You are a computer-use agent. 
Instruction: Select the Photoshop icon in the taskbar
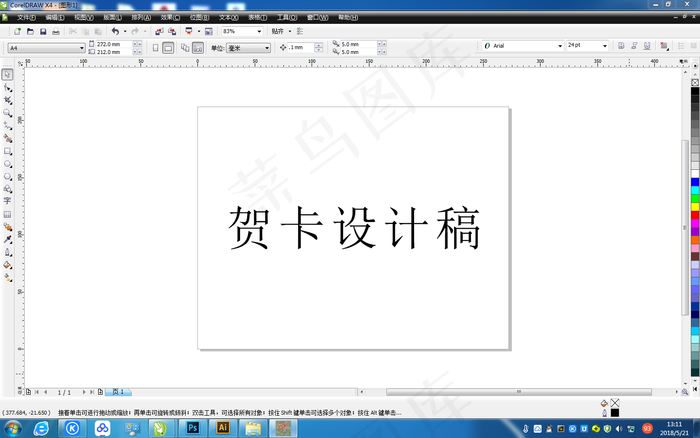[x=192, y=427]
